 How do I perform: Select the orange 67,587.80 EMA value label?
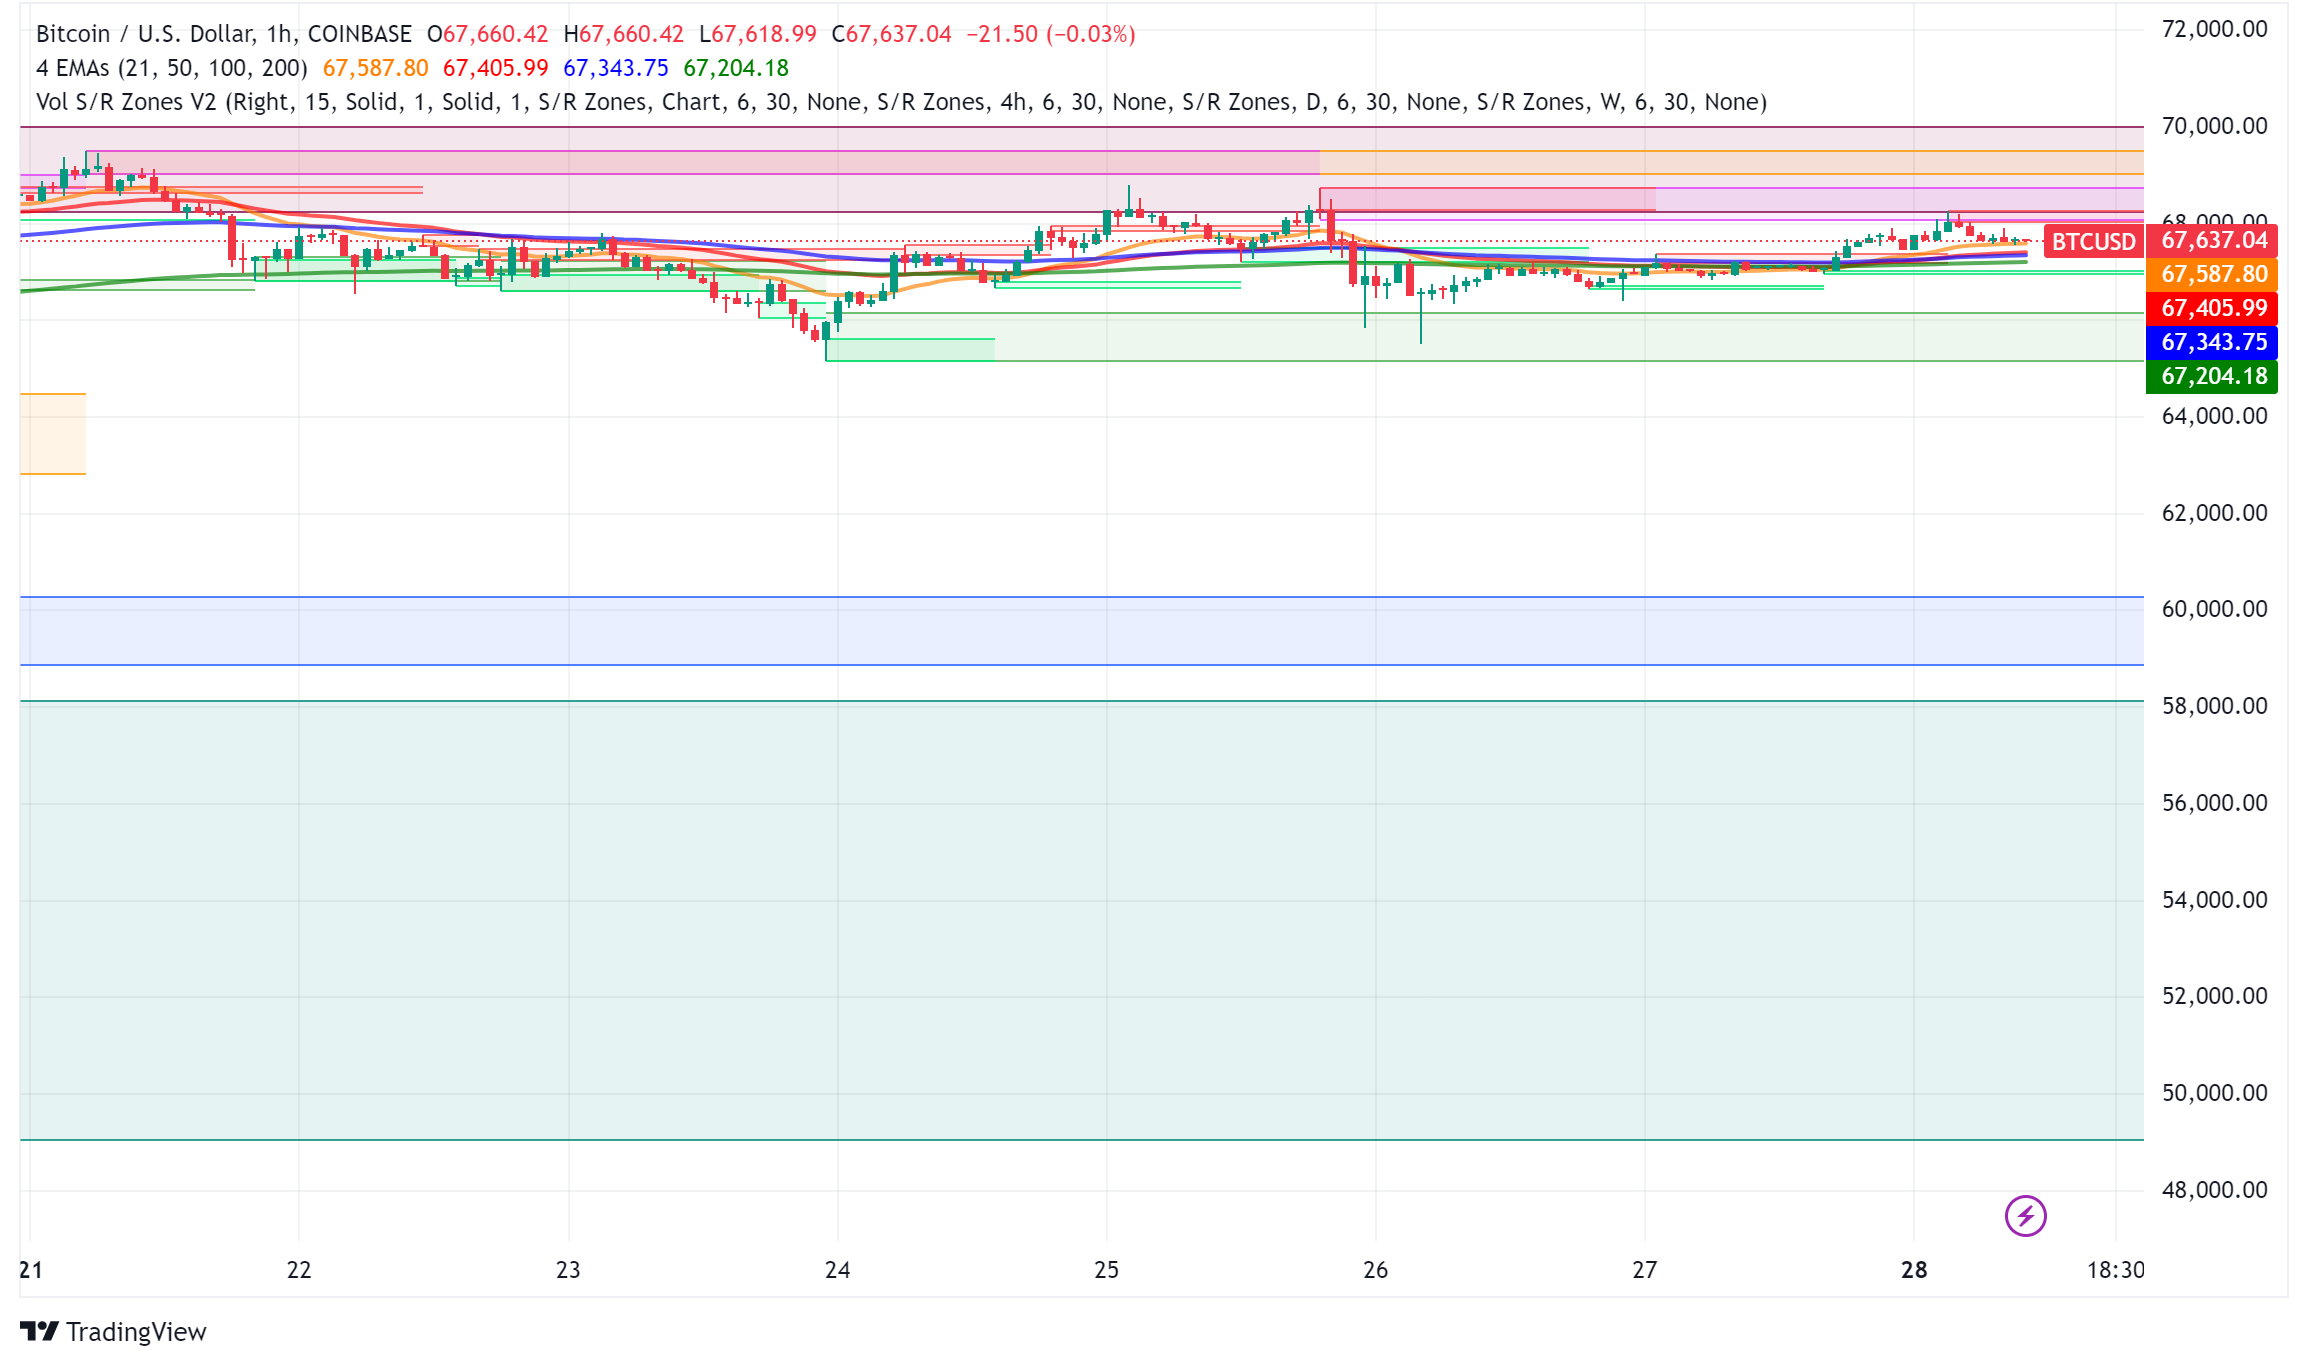click(x=2211, y=275)
